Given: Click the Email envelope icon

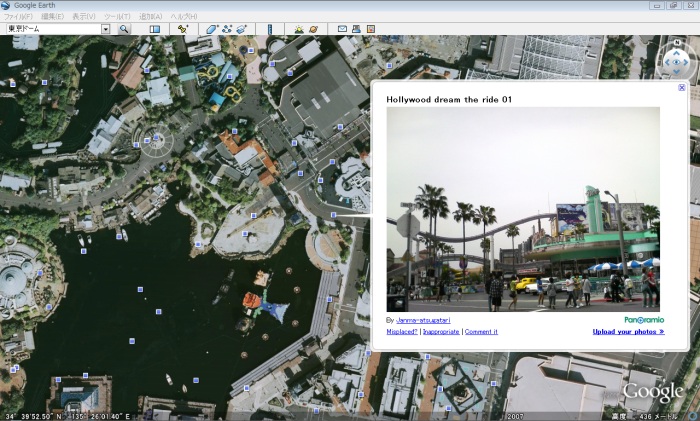Looking at the screenshot, I should point(342,29).
